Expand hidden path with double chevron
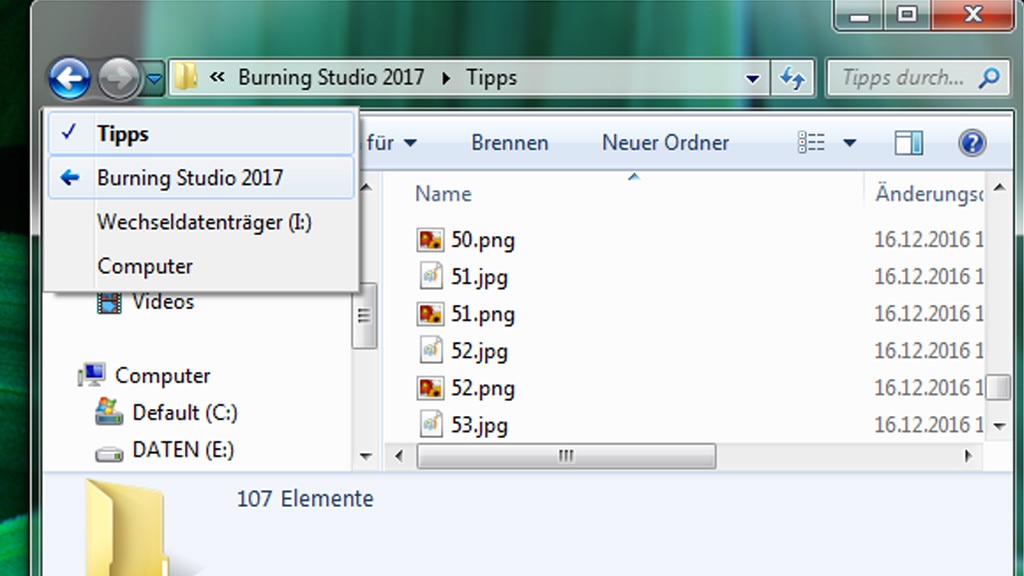 click(x=217, y=77)
